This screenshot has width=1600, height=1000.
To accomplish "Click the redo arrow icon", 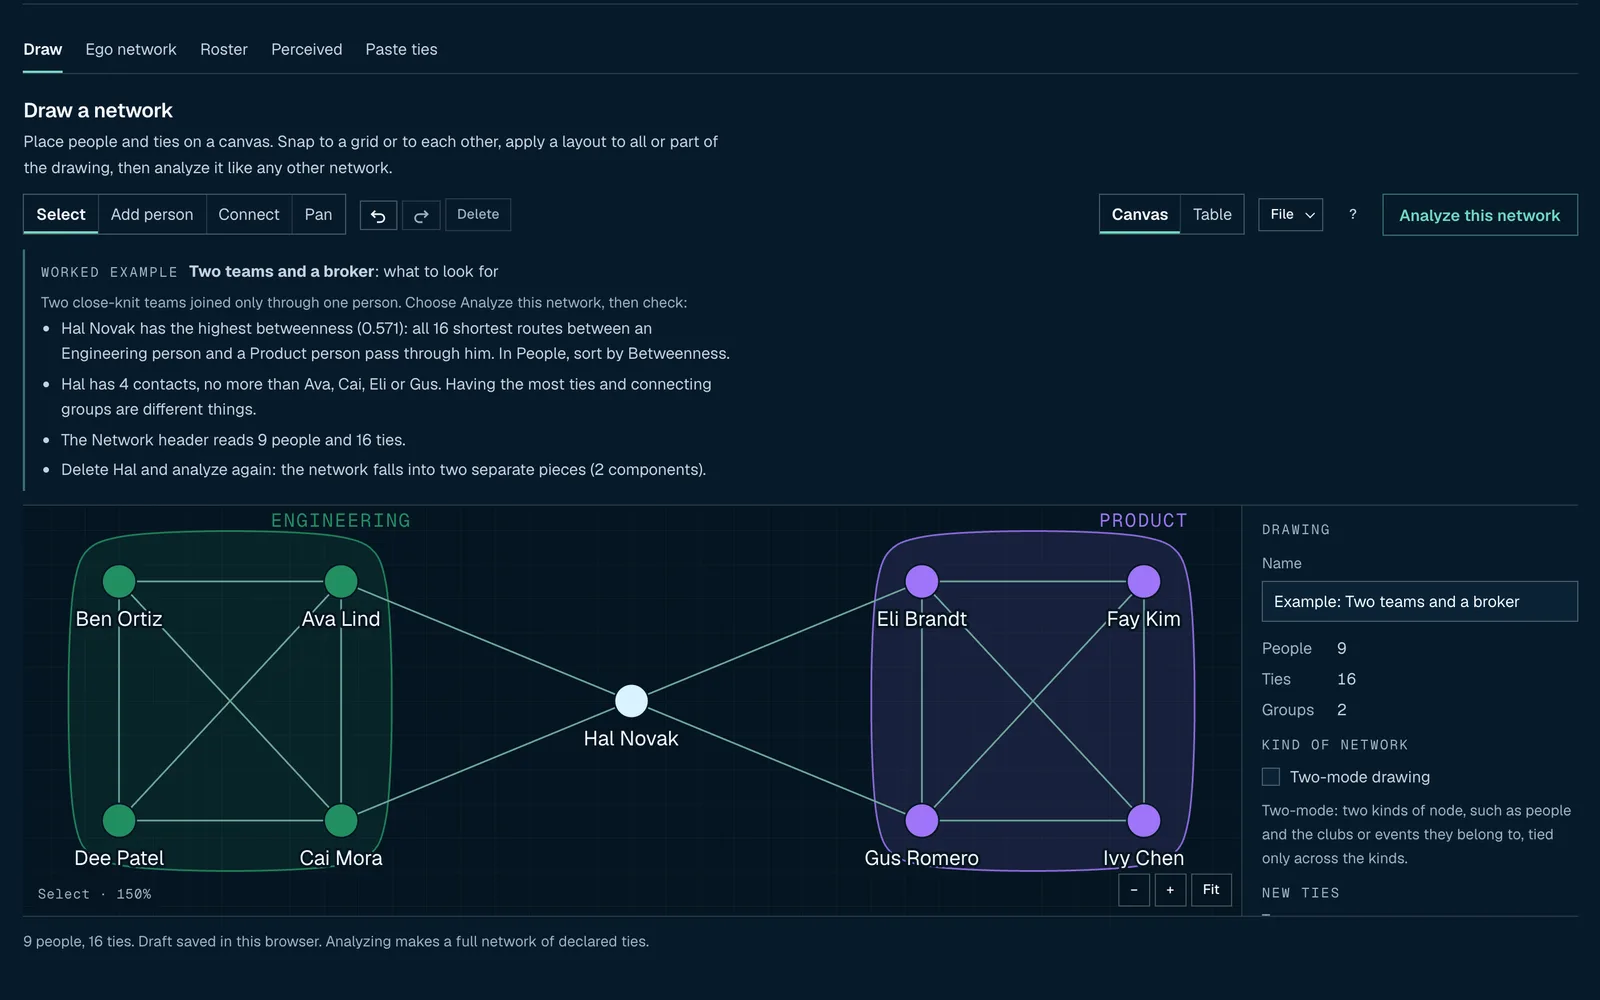I will (421, 215).
